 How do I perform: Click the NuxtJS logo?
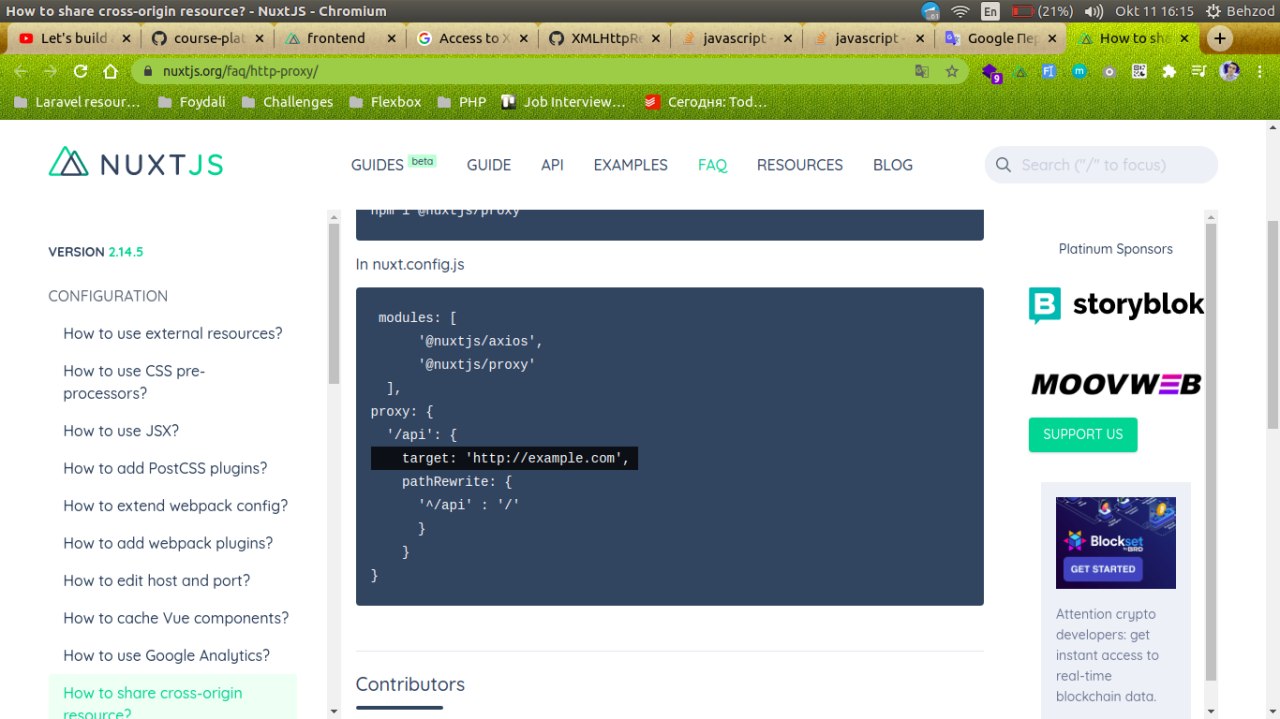(136, 163)
